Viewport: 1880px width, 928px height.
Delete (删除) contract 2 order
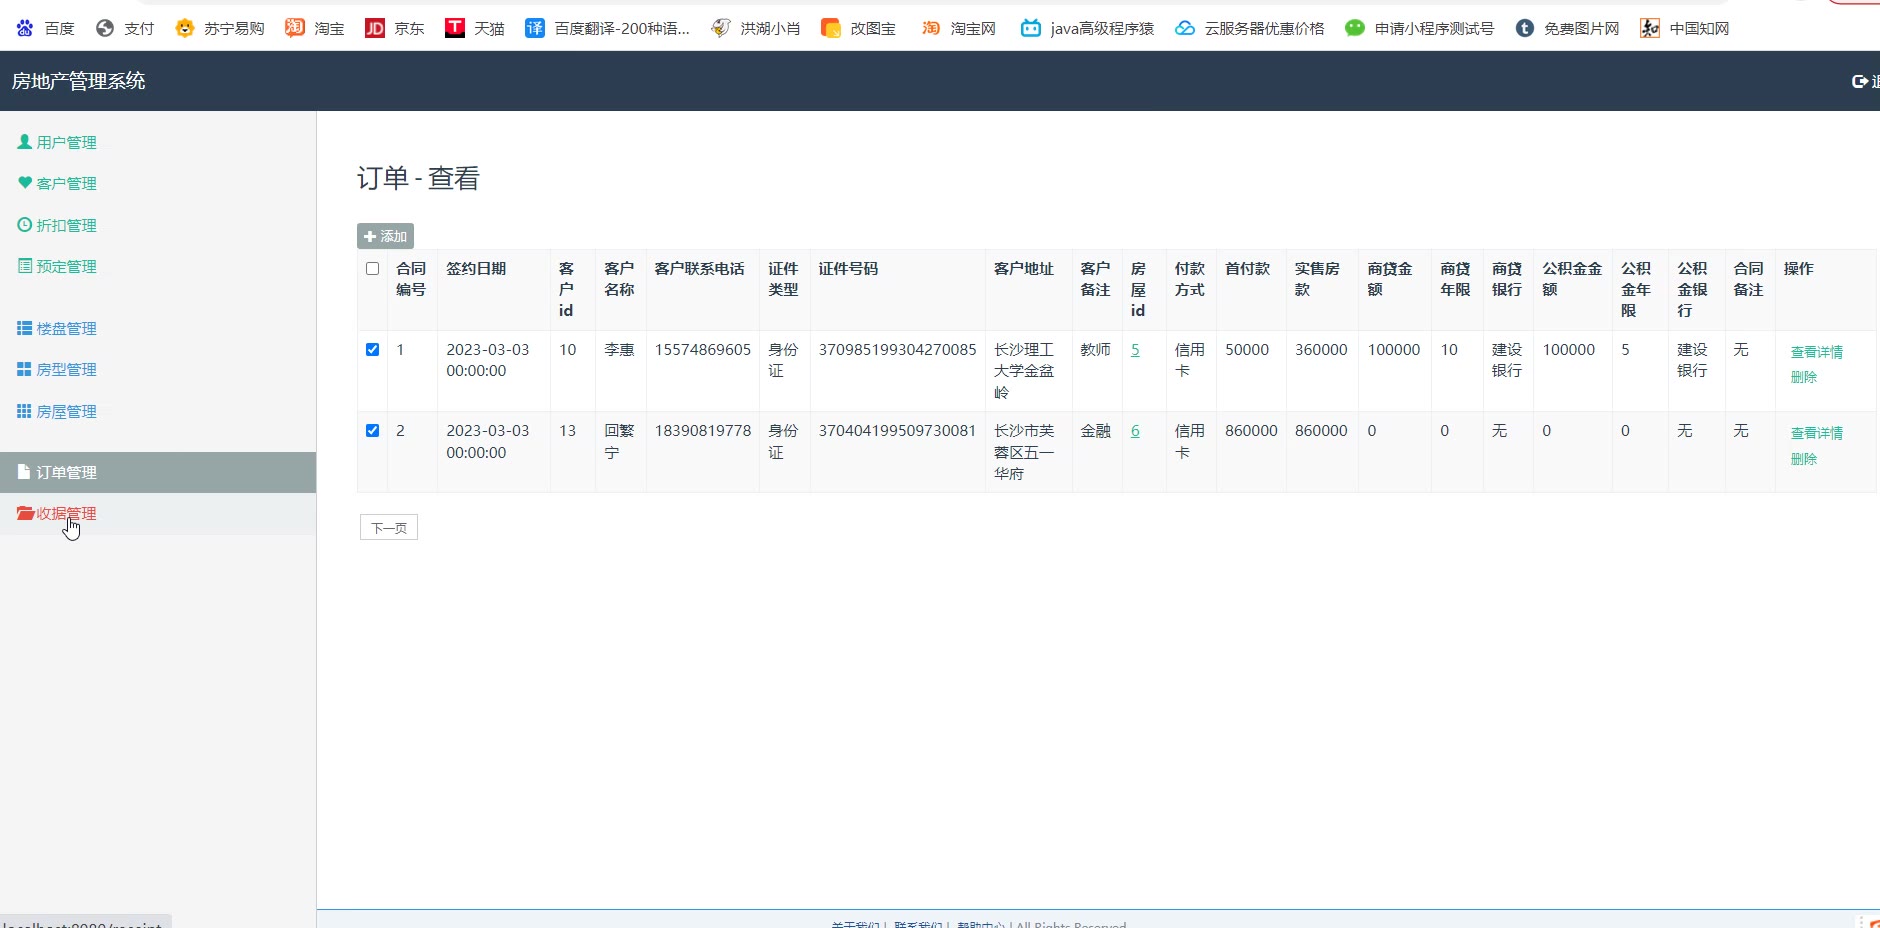[x=1803, y=459]
